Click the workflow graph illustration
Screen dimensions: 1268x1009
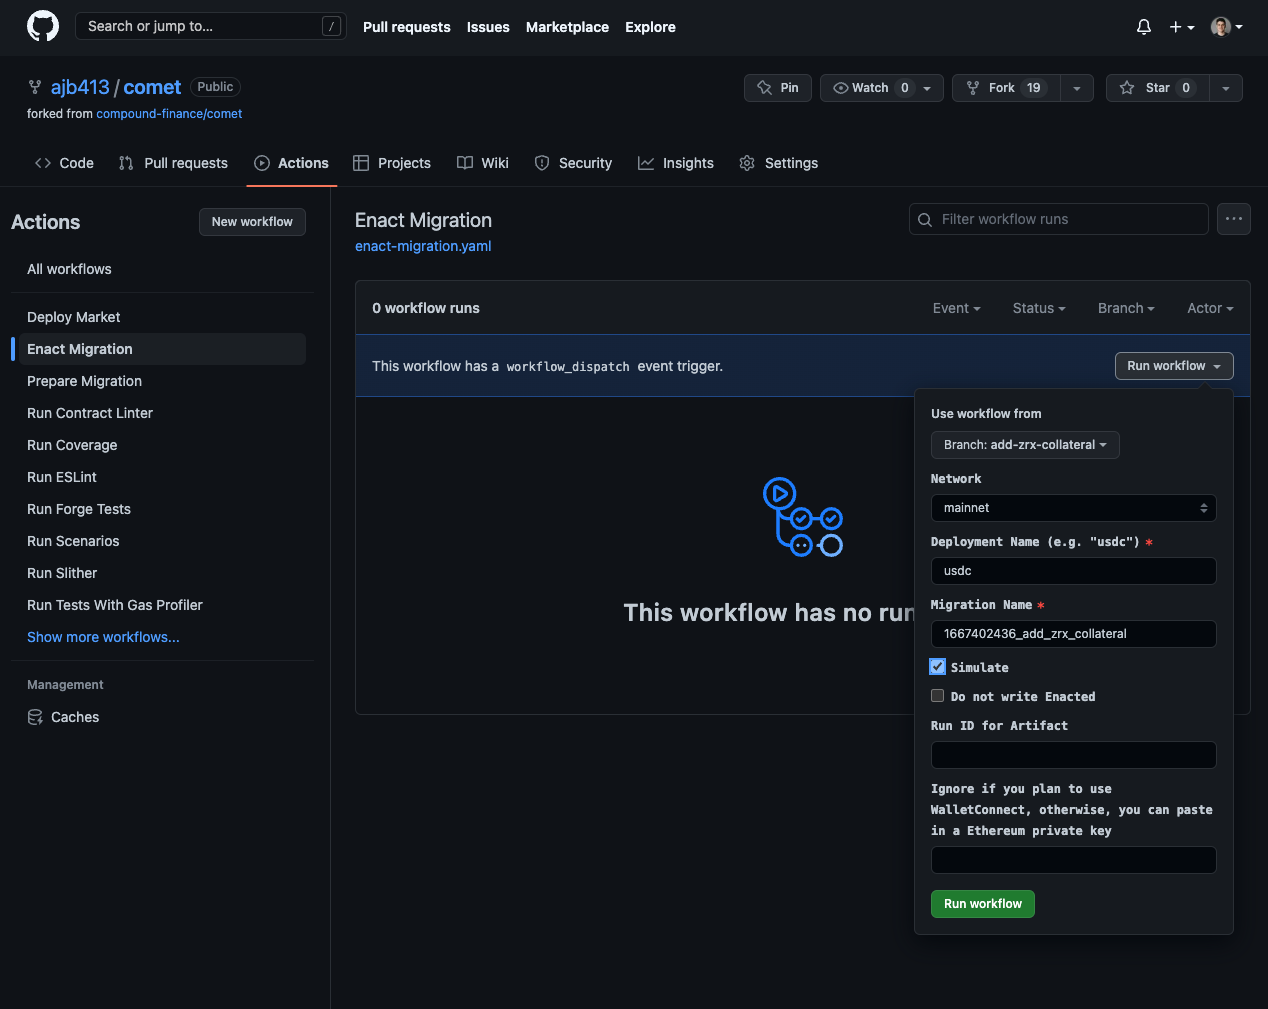tap(803, 517)
